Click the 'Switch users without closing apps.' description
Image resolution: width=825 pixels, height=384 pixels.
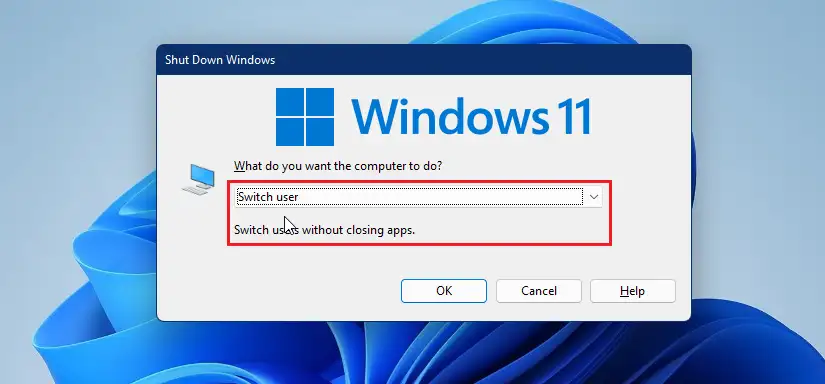tap(325, 230)
